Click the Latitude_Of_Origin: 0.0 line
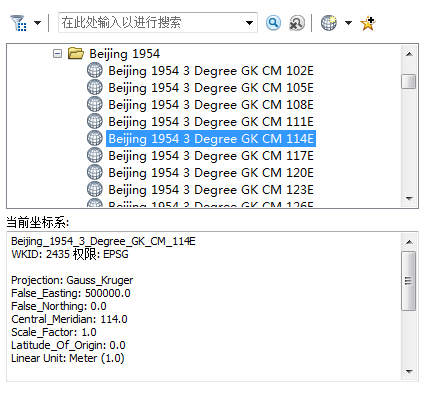This screenshot has width=431, height=393. (68, 345)
